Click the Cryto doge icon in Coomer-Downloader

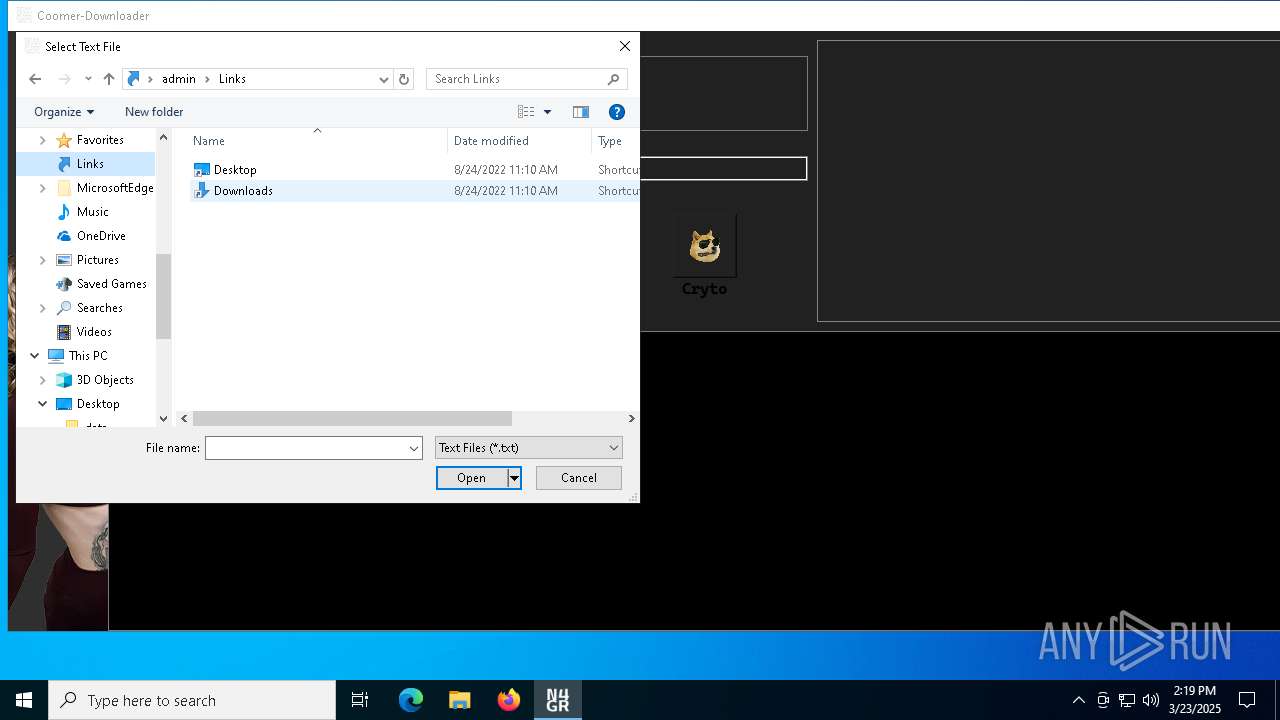[x=705, y=245]
